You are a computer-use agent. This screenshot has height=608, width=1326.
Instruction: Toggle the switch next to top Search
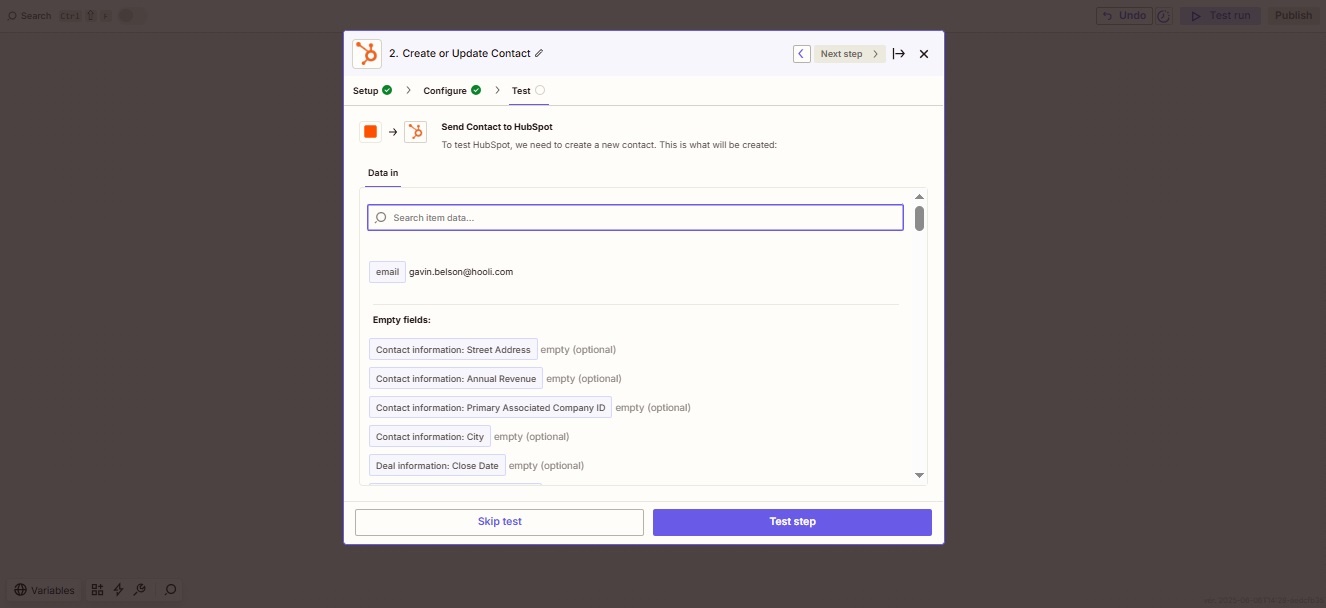pos(129,16)
